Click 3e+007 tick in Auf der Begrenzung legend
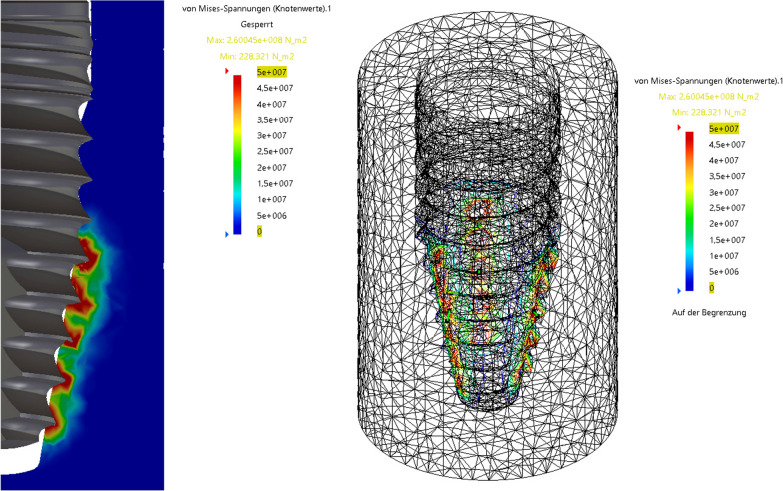 point(724,192)
